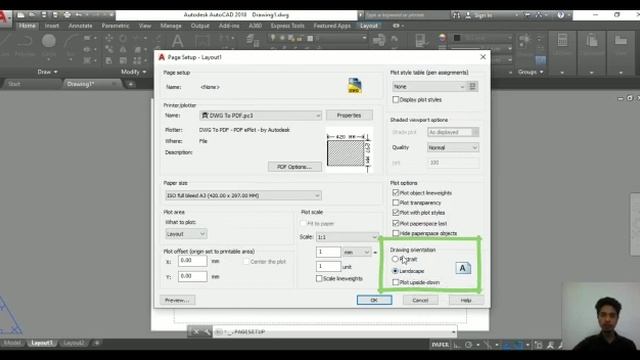
Task: Click the Help question mark icon in title bar
Action: point(561,15)
